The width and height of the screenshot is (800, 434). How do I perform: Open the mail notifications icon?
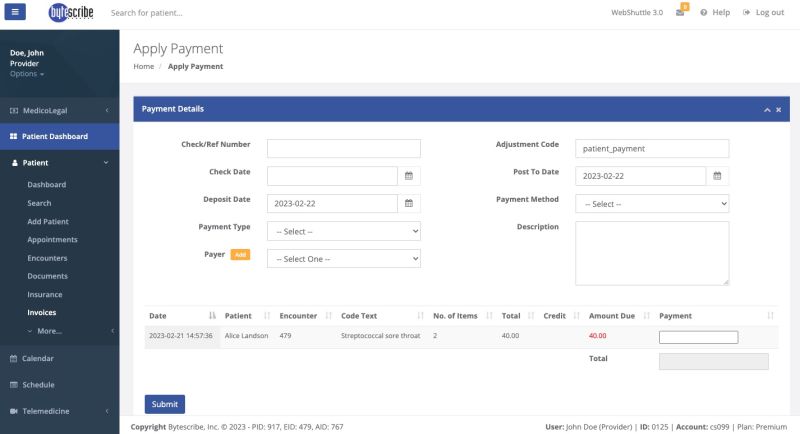click(680, 13)
